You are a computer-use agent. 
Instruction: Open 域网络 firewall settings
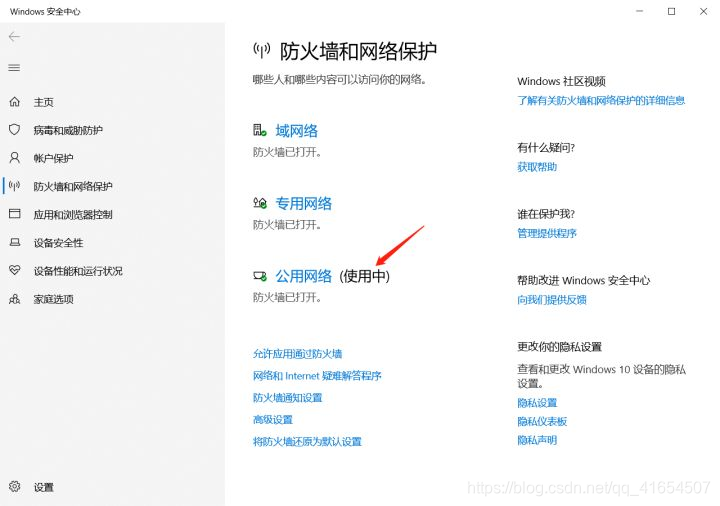pos(297,131)
